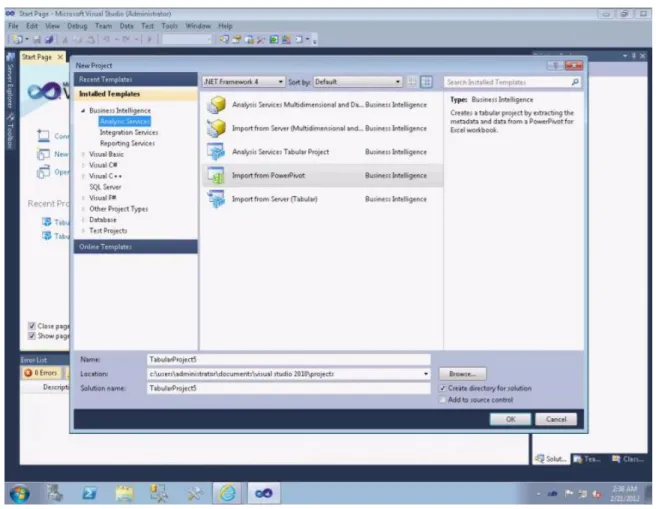The height and width of the screenshot is (509, 656).
Task: Open Windows Explorer folder icon in taskbar
Action: [x=124, y=494]
